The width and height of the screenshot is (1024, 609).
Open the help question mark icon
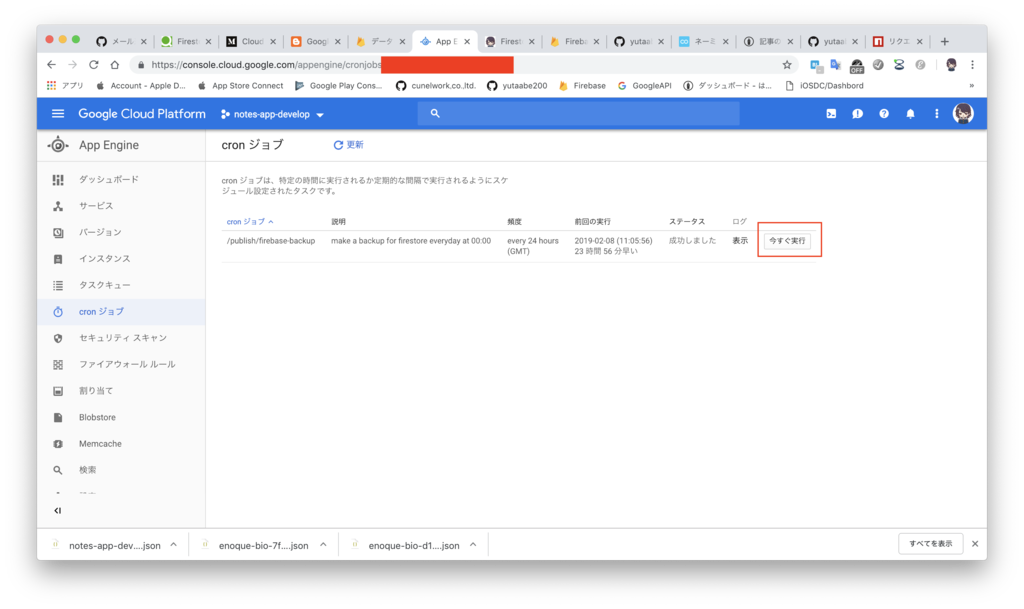pyautogui.click(x=884, y=114)
